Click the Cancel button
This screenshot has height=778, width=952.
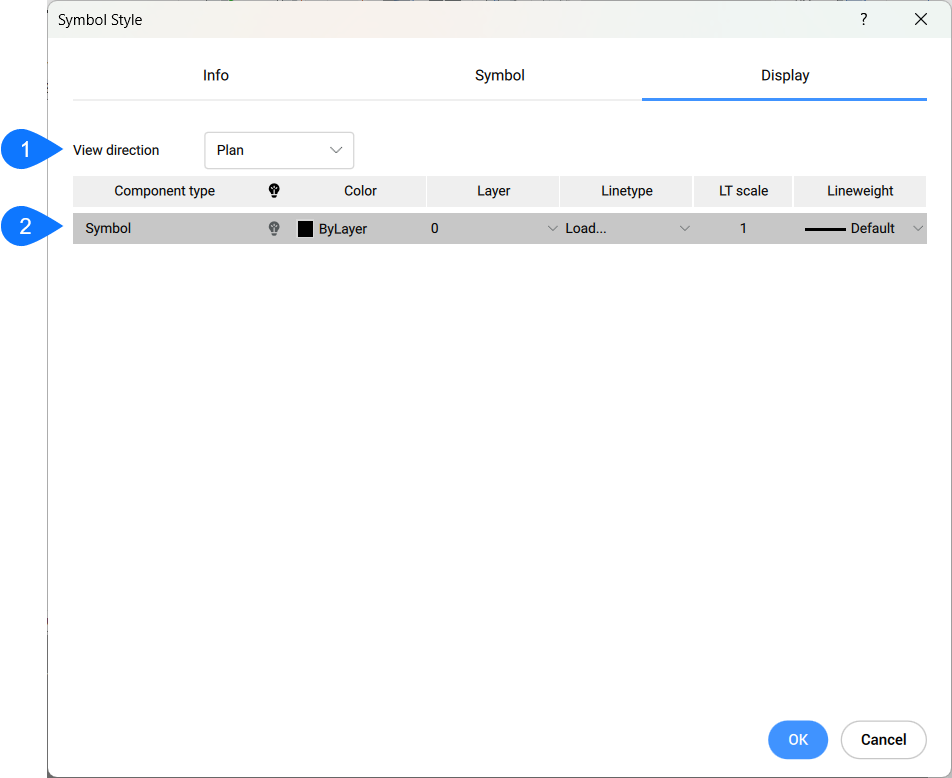pyautogui.click(x=883, y=740)
